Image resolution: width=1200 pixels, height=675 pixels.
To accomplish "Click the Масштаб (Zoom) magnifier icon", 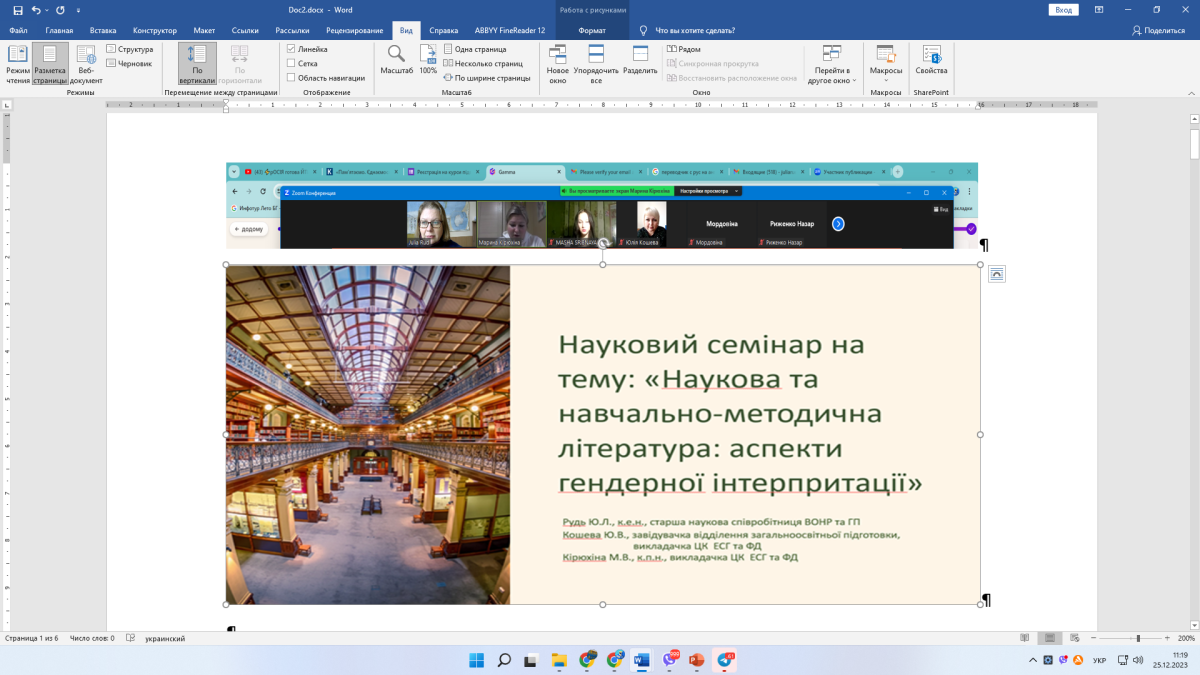I will pos(396,55).
